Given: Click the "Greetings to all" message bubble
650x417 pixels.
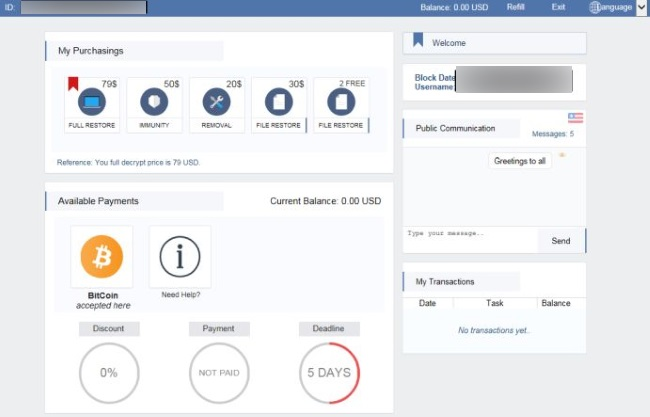Looking at the screenshot, I should pyautogui.click(x=520, y=161).
